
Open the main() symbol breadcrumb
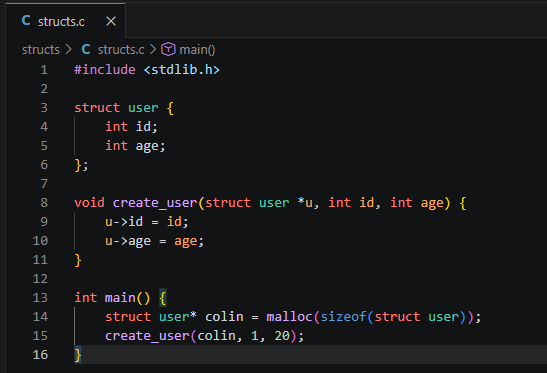(x=197, y=50)
